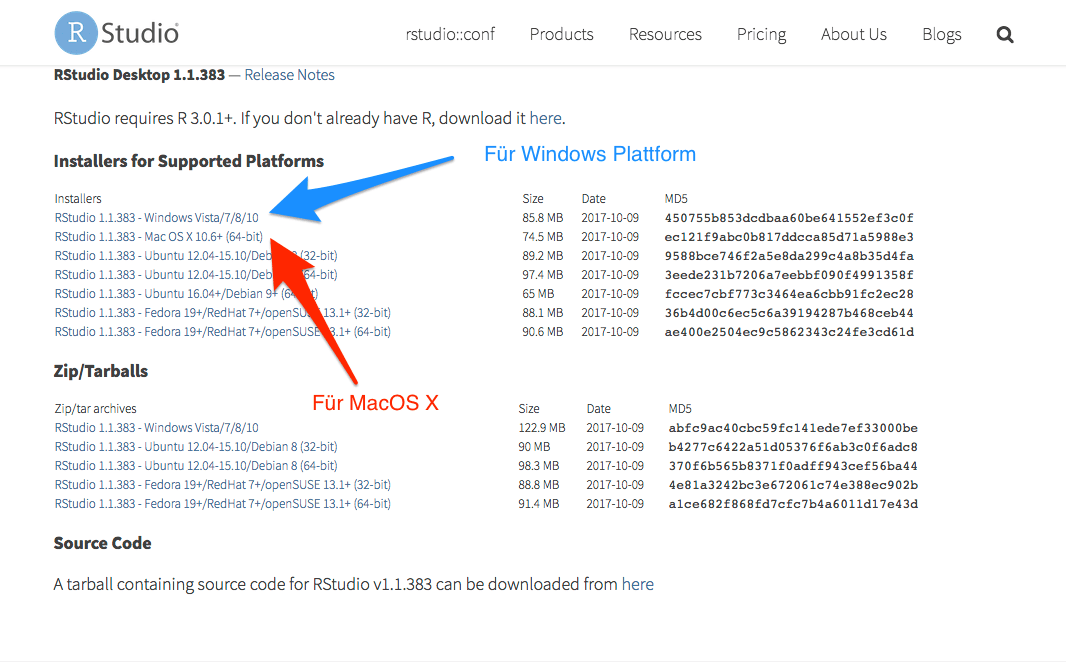Open the rstudio::conf menu item
Viewport: 1066px width, 662px height.
(x=450, y=34)
